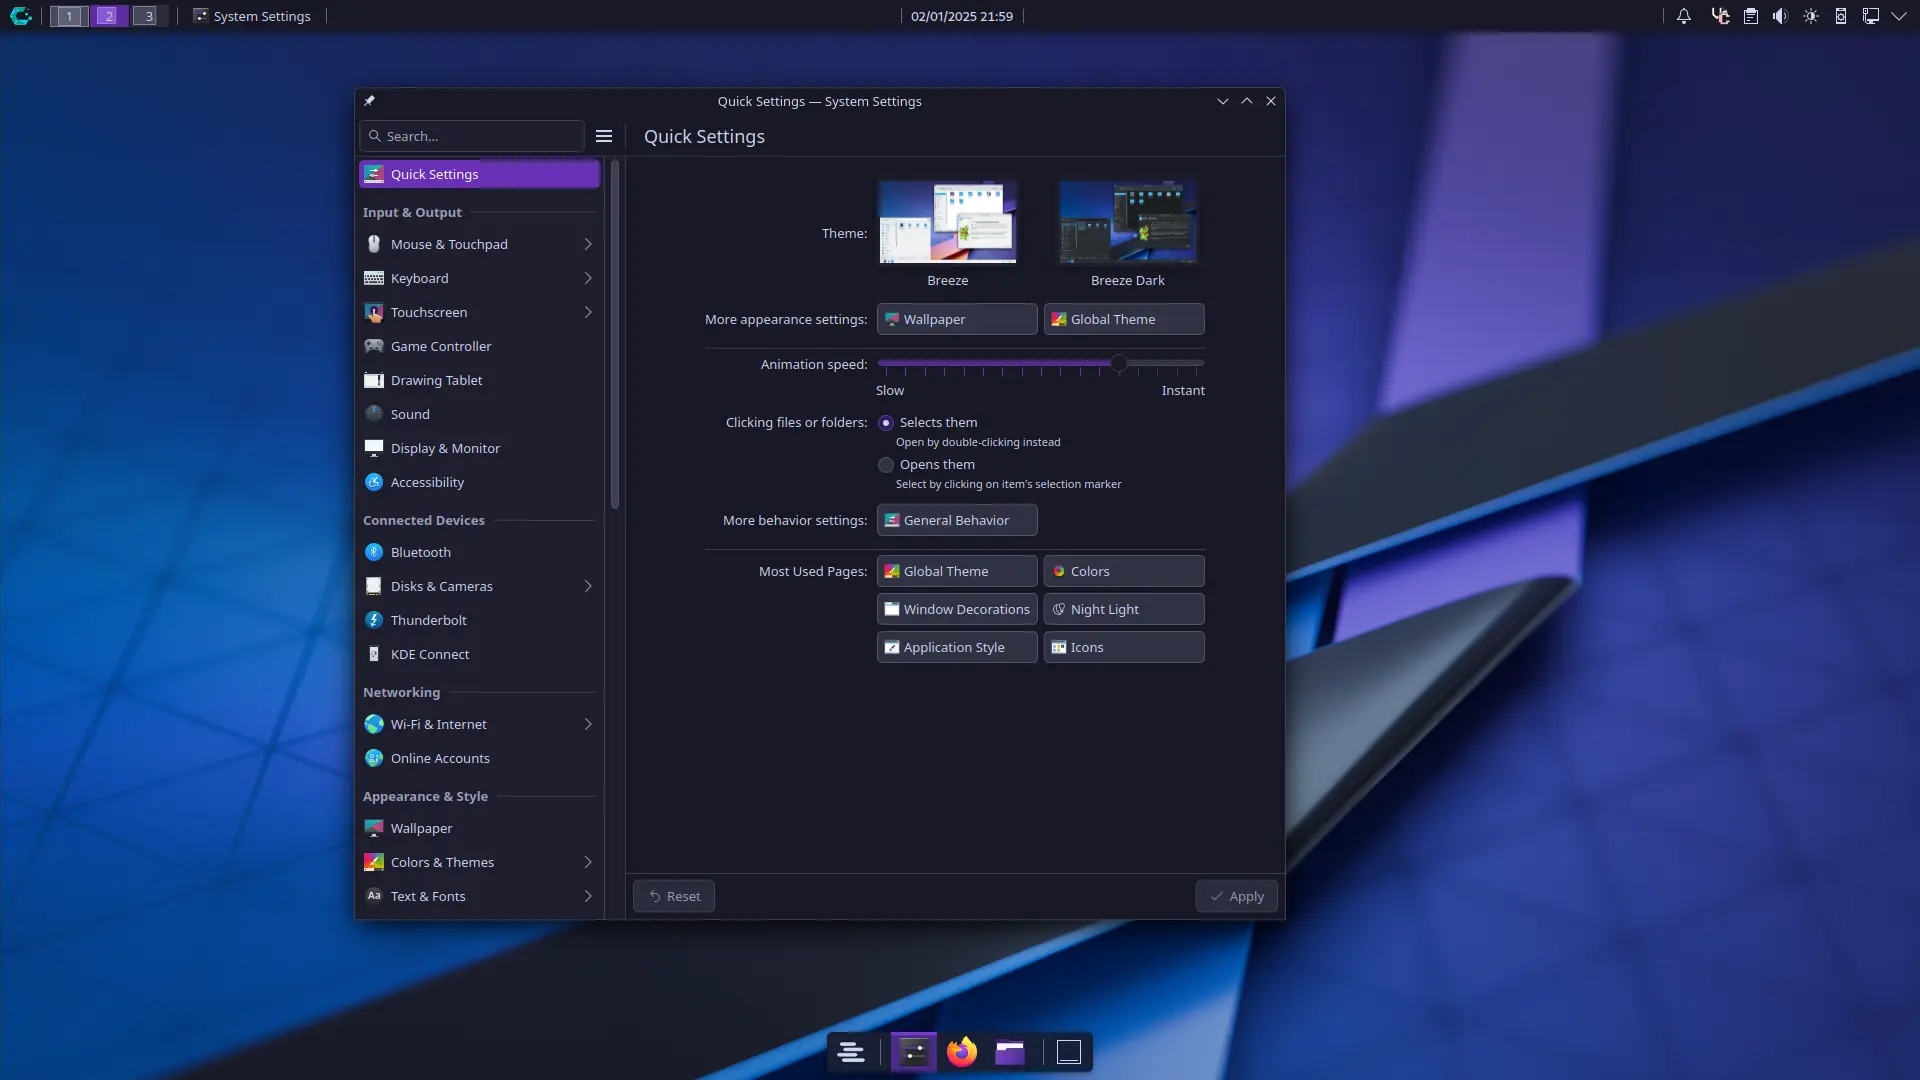Image resolution: width=1920 pixels, height=1080 pixels.
Task: Click the volume icon in the system tray
Action: click(1780, 16)
